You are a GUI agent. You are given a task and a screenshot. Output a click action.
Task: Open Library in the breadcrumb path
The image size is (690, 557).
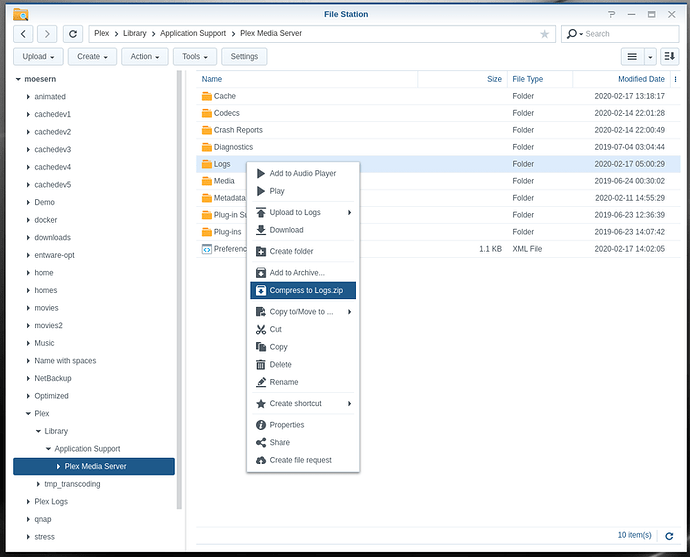(x=134, y=33)
